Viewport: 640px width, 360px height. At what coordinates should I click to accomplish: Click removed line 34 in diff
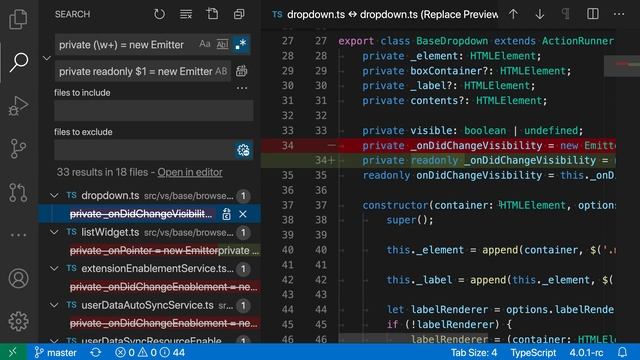pos(438,145)
